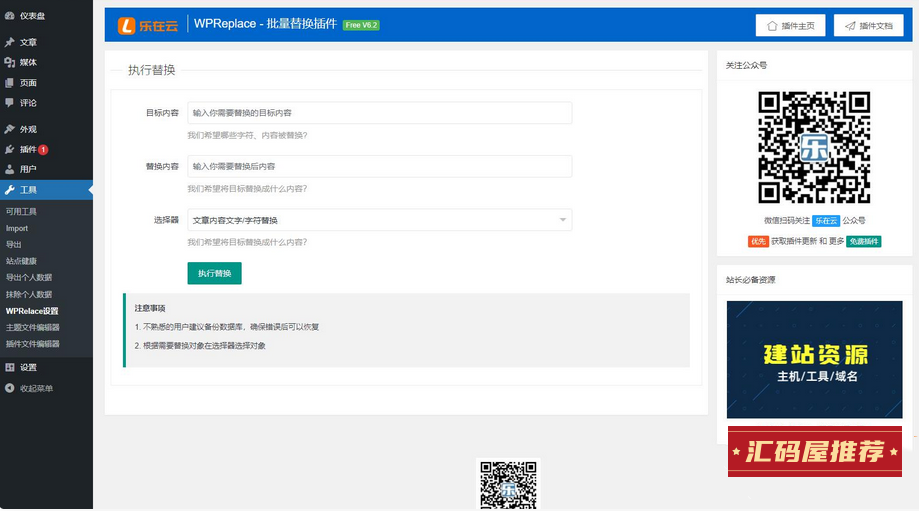The width and height of the screenshot is (919, 511).
Task: Click the 建站资源 banner image
Action: [x=815, y=359]
